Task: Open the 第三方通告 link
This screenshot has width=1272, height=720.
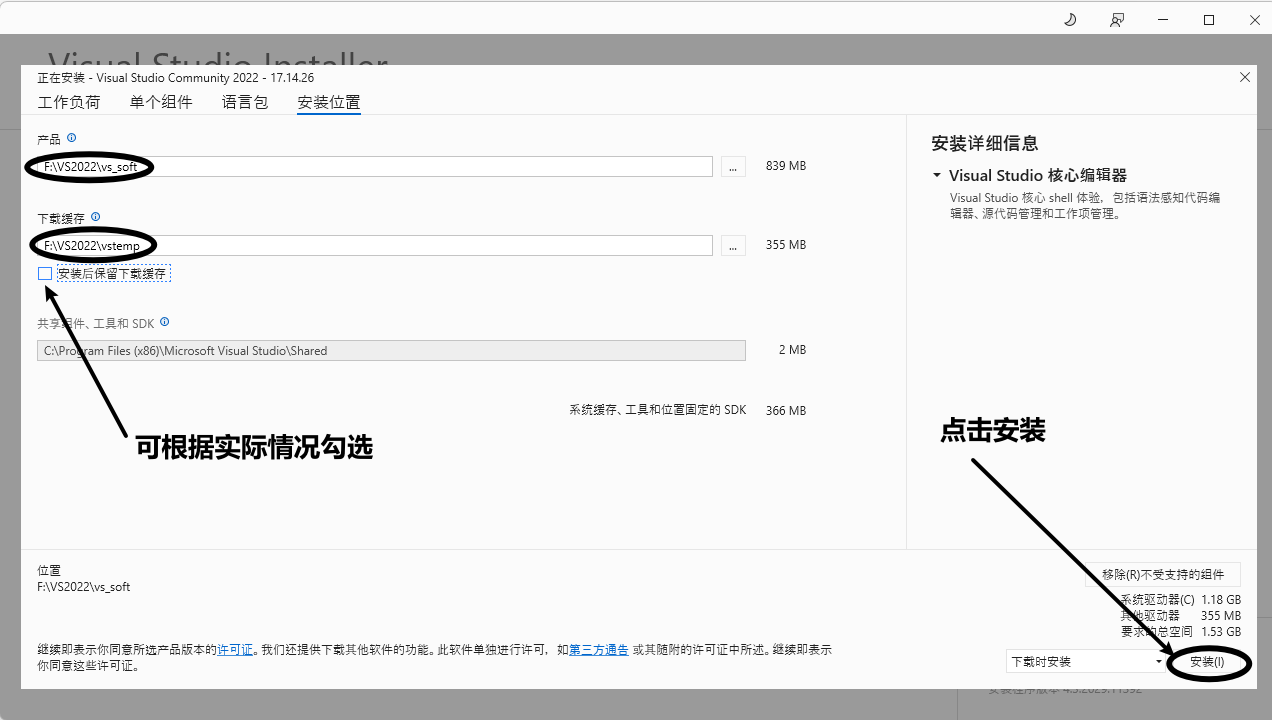Action: point(599,650)
